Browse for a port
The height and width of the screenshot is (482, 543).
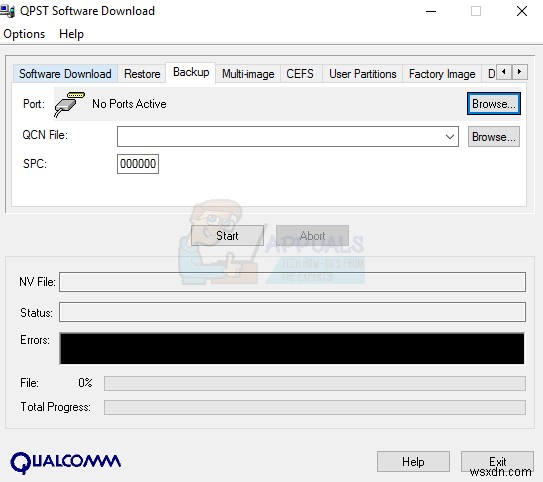[493, 104]
